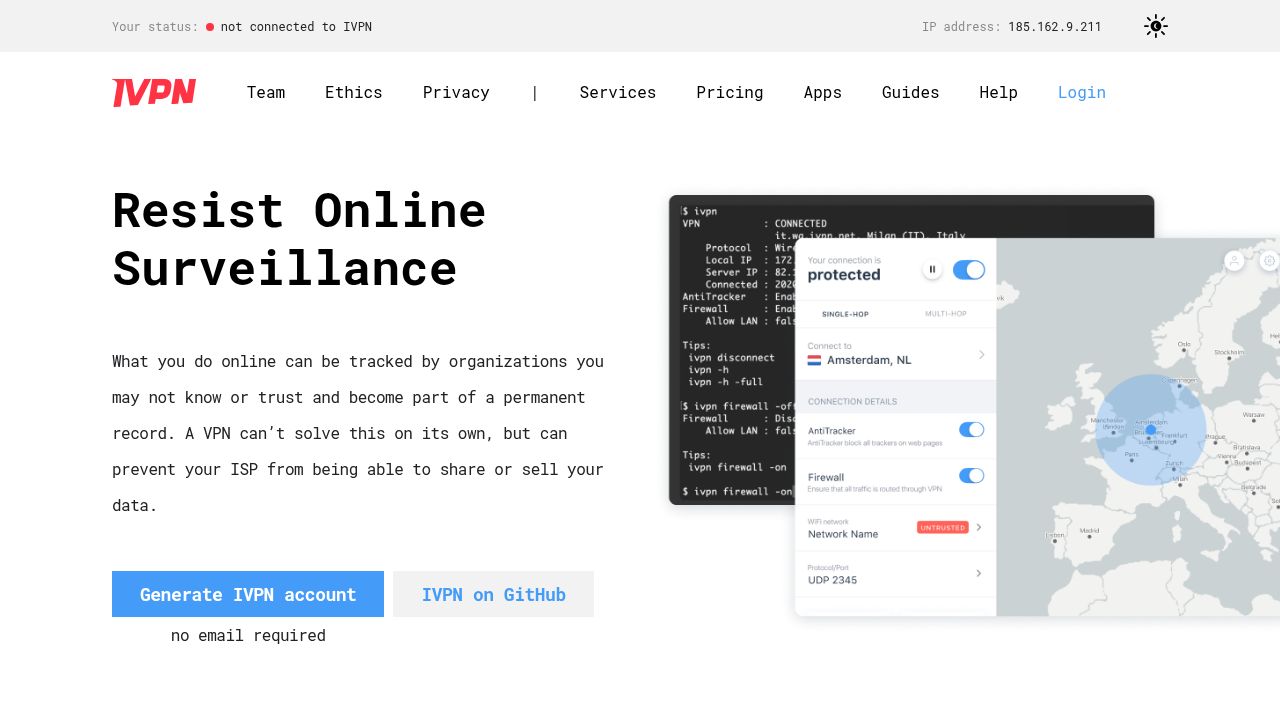Open the Team page
Image resolution: width=1280 pixels, height=720 pixels.
click(x=266, y=92)
